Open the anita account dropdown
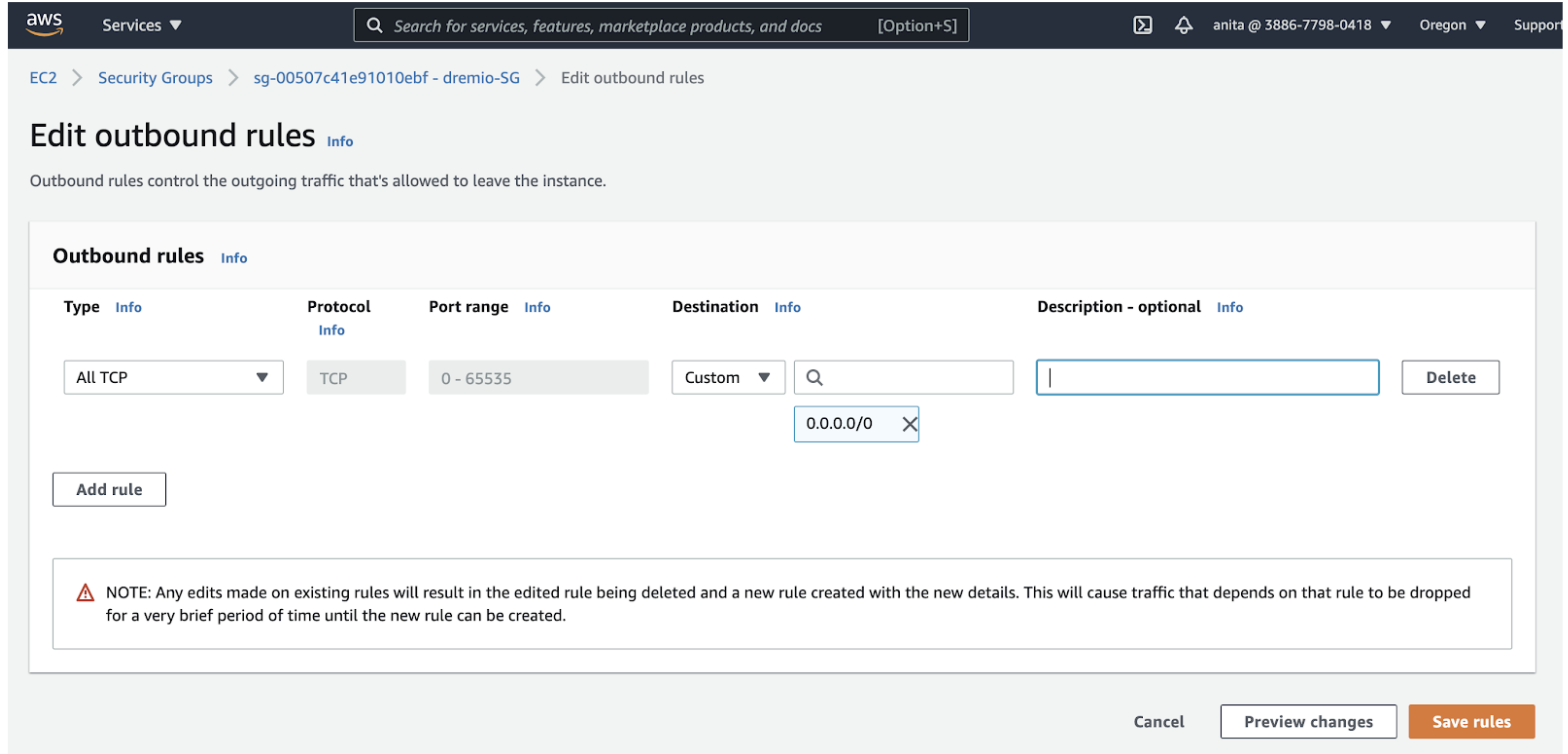This screenshot has height=754, width=1568. [x=1301, y=25]
